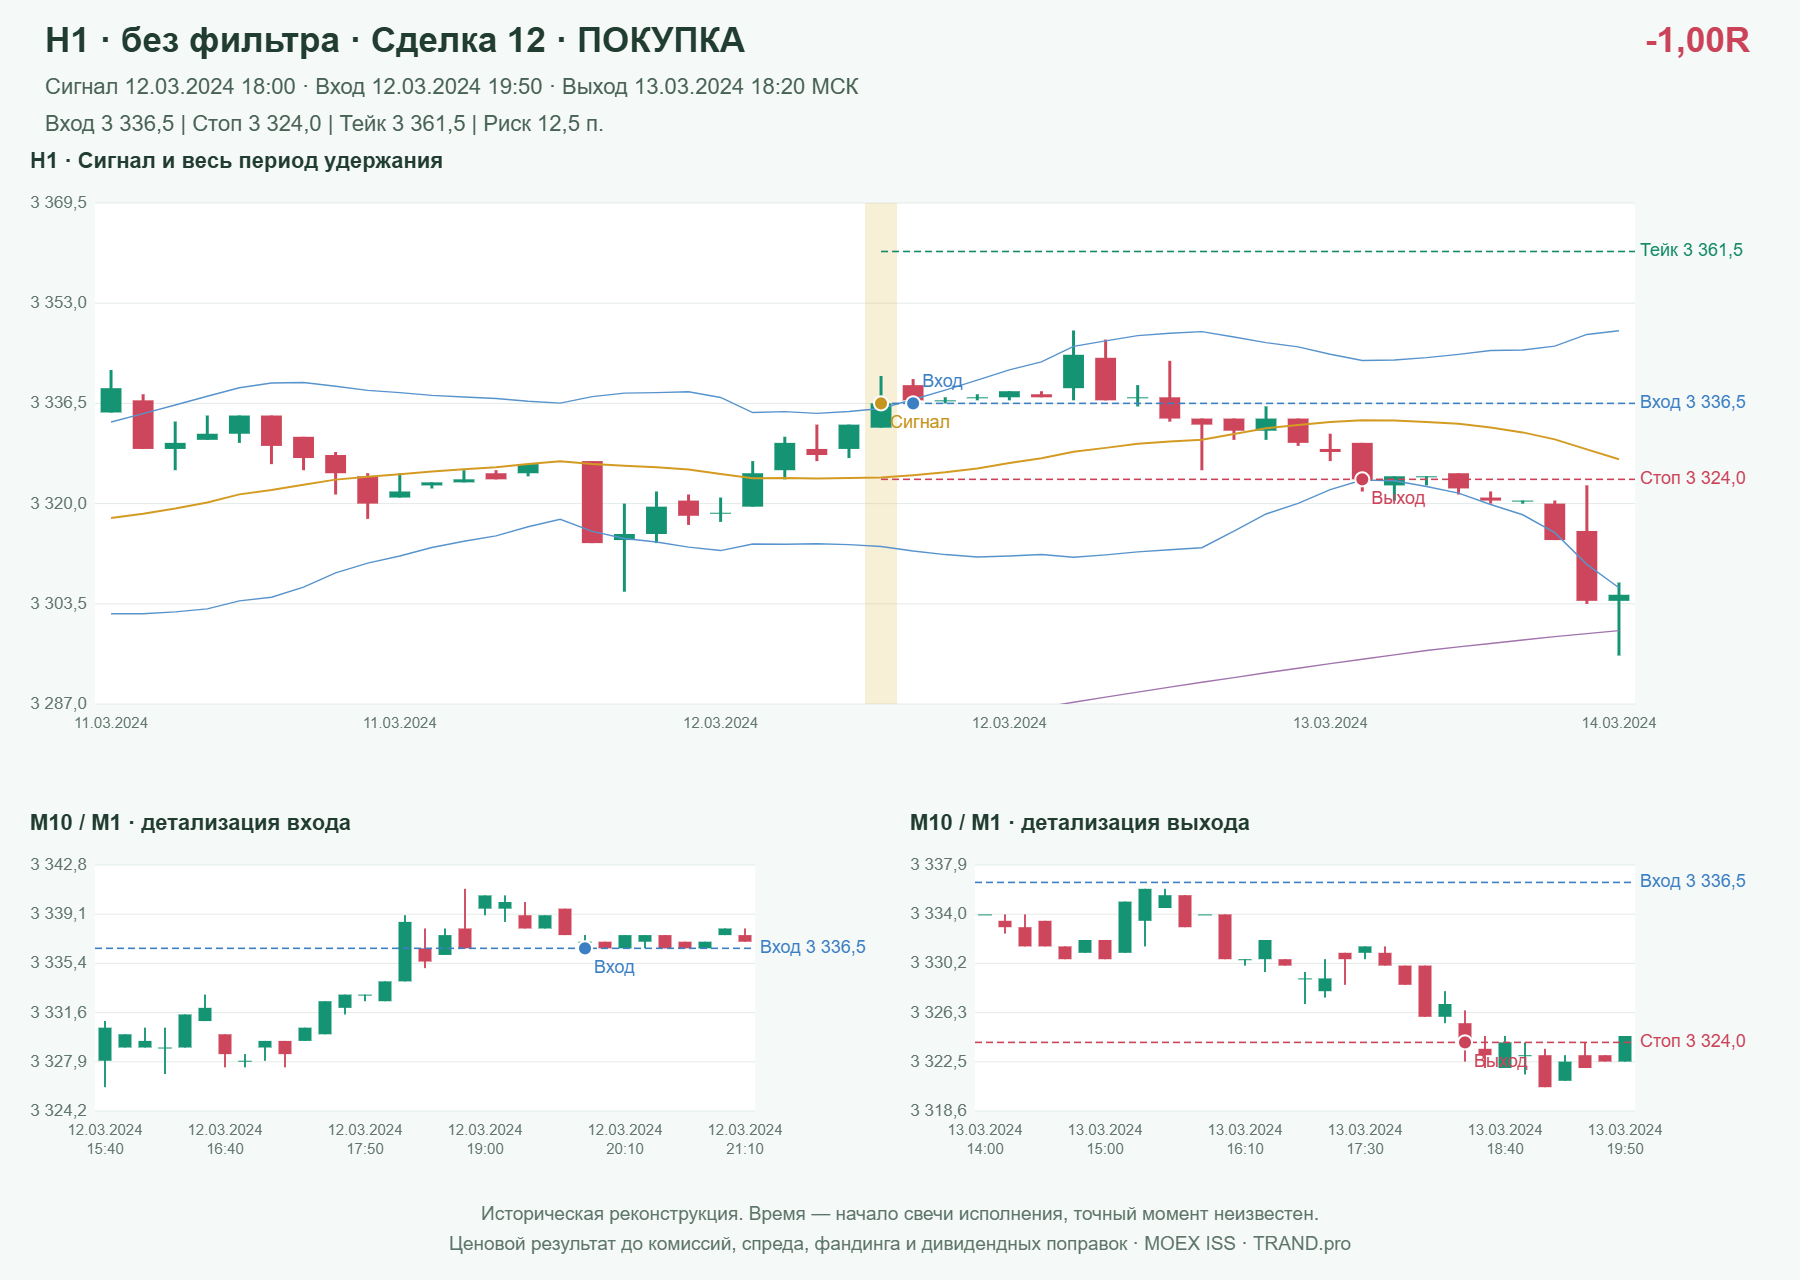
Task: Click the 13.03.2024 14:00 label in exit chart
Action: [985, 1139]
